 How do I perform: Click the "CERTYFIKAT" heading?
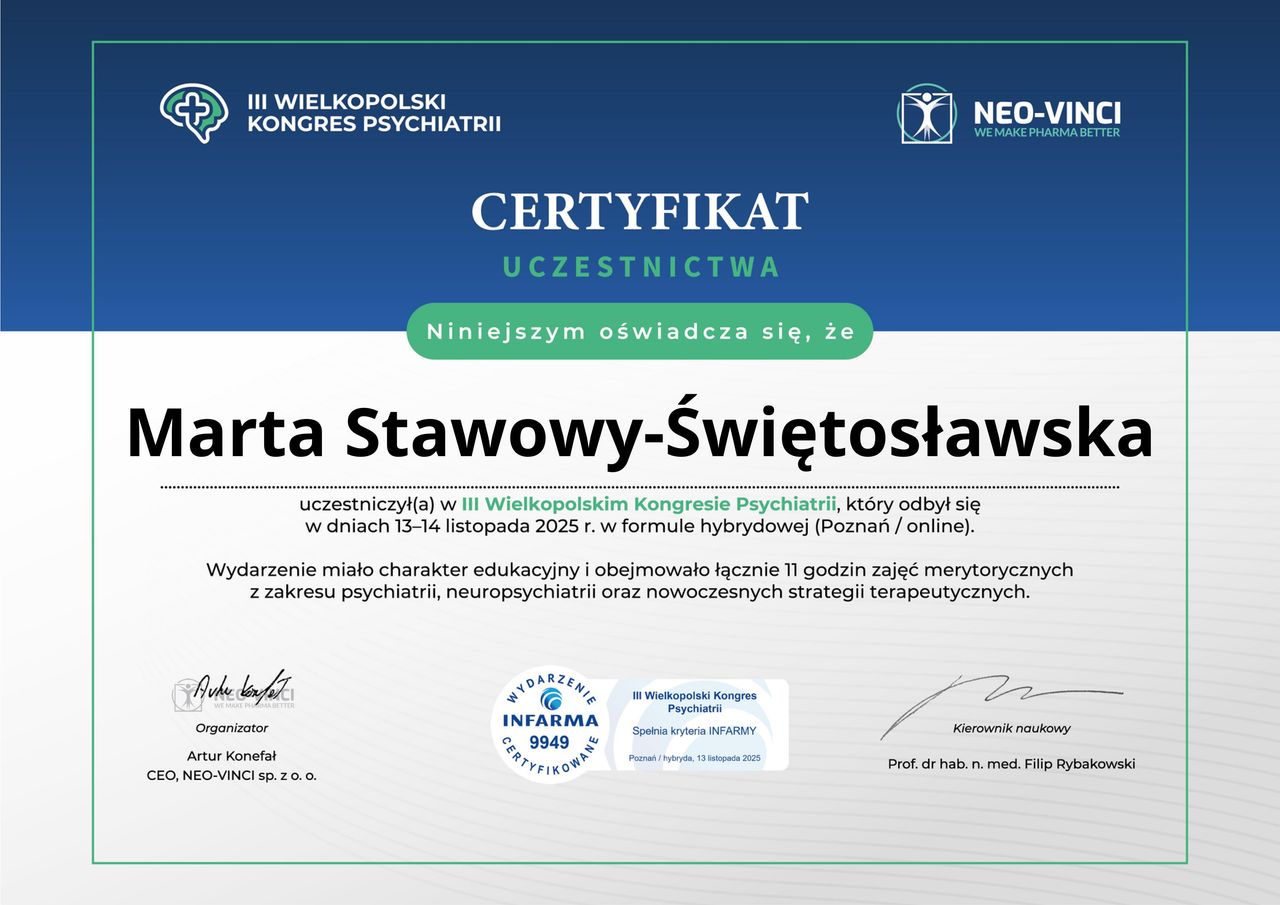tap(640, 212)
